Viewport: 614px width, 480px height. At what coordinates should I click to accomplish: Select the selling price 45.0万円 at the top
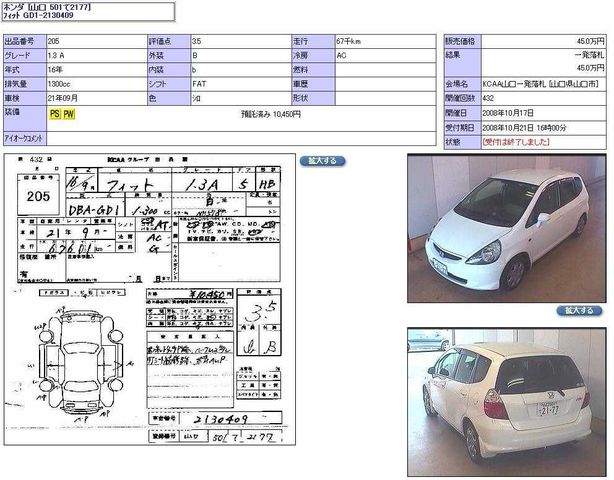[x=591, y=41]
